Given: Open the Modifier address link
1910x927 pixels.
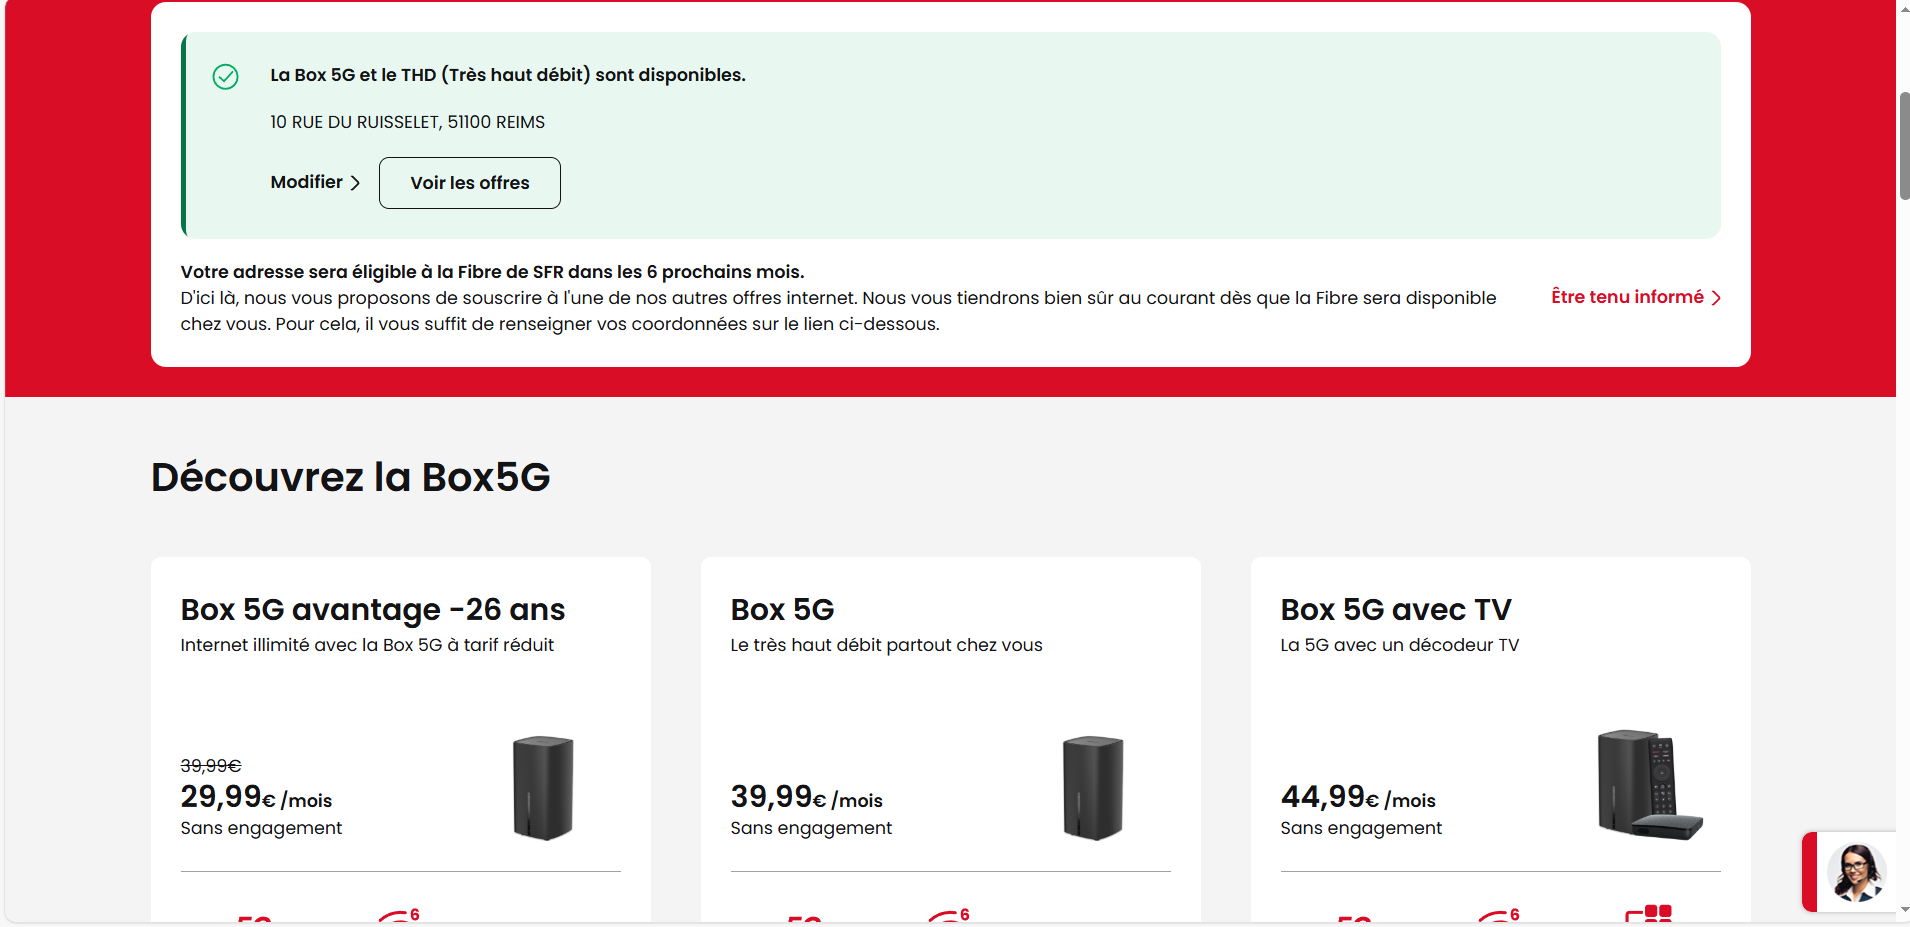Looking at the screenshot, I should (x=315, y=182).
